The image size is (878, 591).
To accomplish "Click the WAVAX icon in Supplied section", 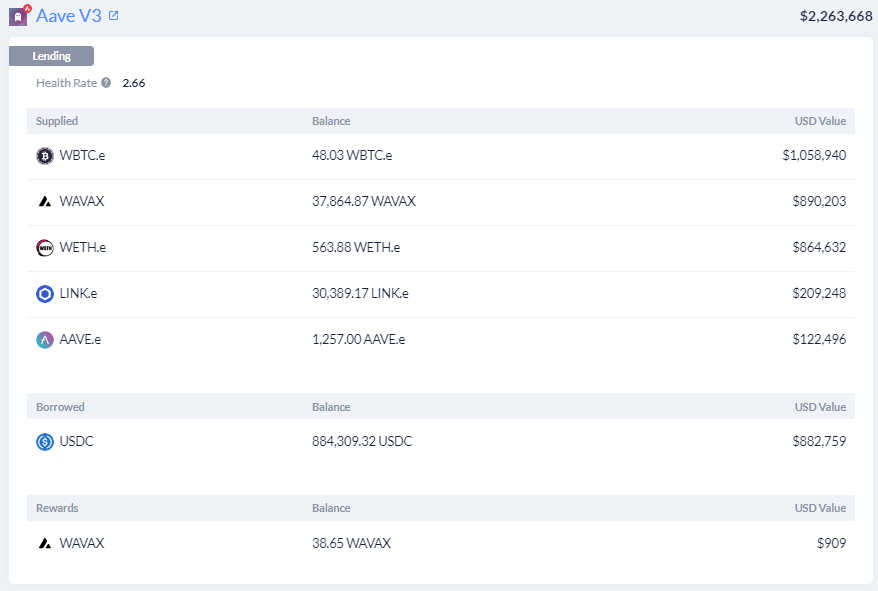I will click(45, 202).
